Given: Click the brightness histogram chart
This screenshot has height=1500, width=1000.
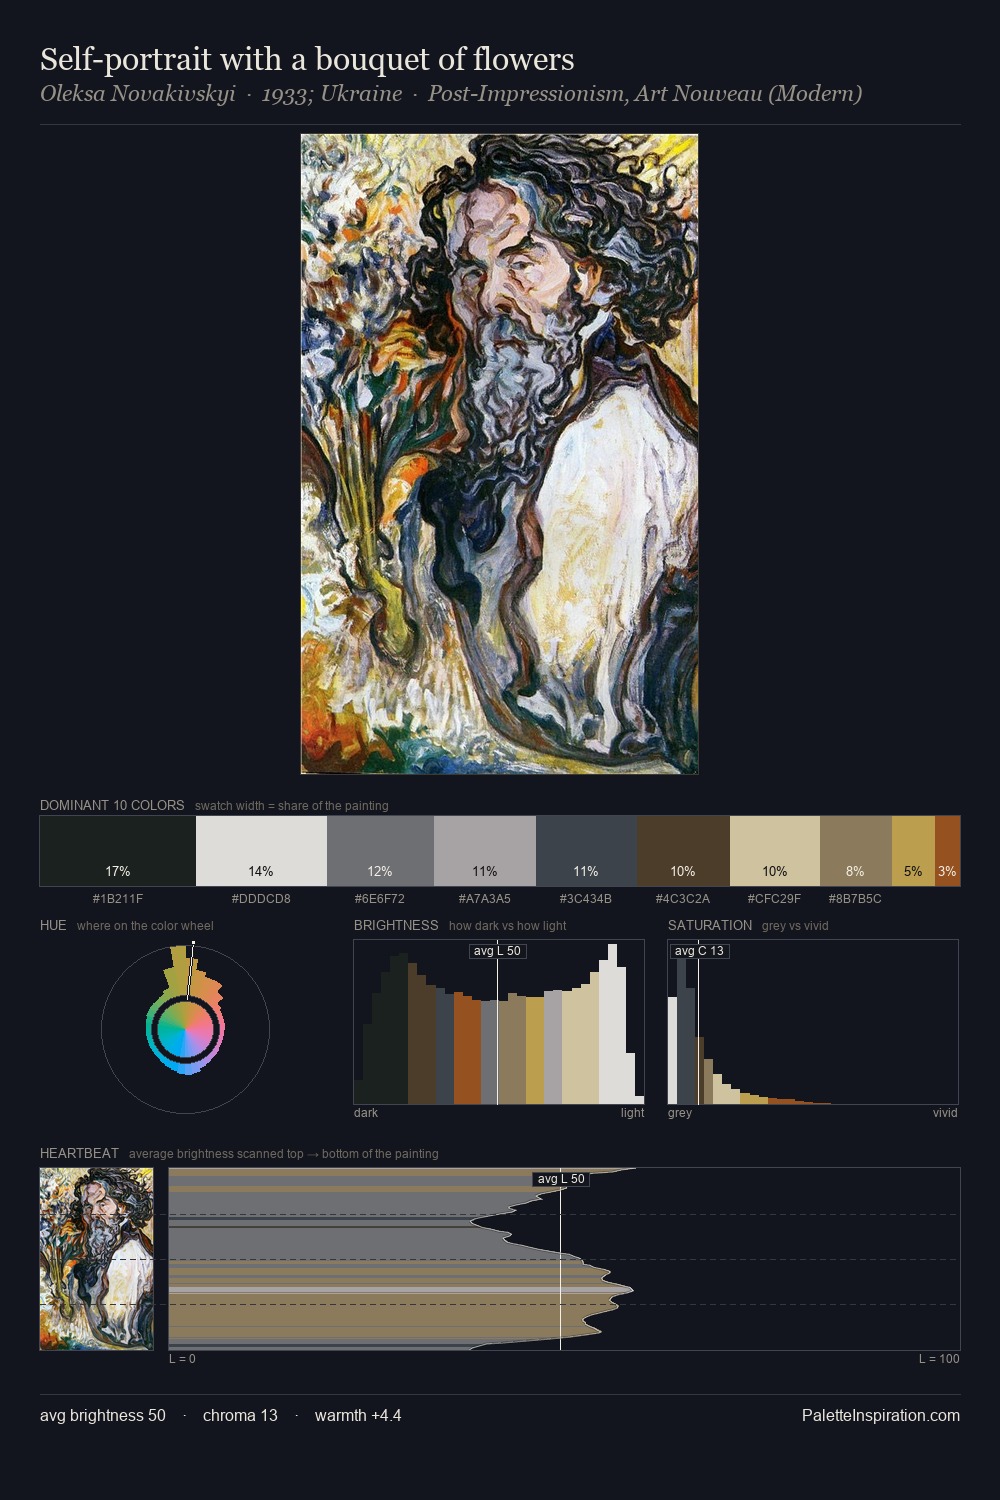Looking at the screenshot, I should (499, 1022).
